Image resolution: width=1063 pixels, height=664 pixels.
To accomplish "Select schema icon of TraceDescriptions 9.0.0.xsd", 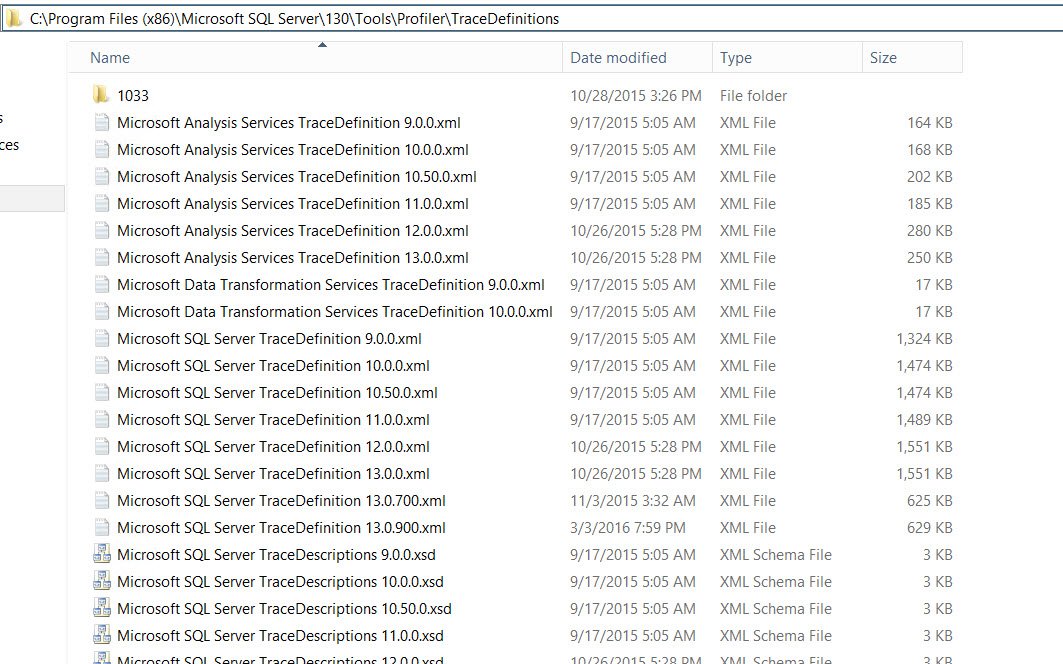I will tap(102, 554).
